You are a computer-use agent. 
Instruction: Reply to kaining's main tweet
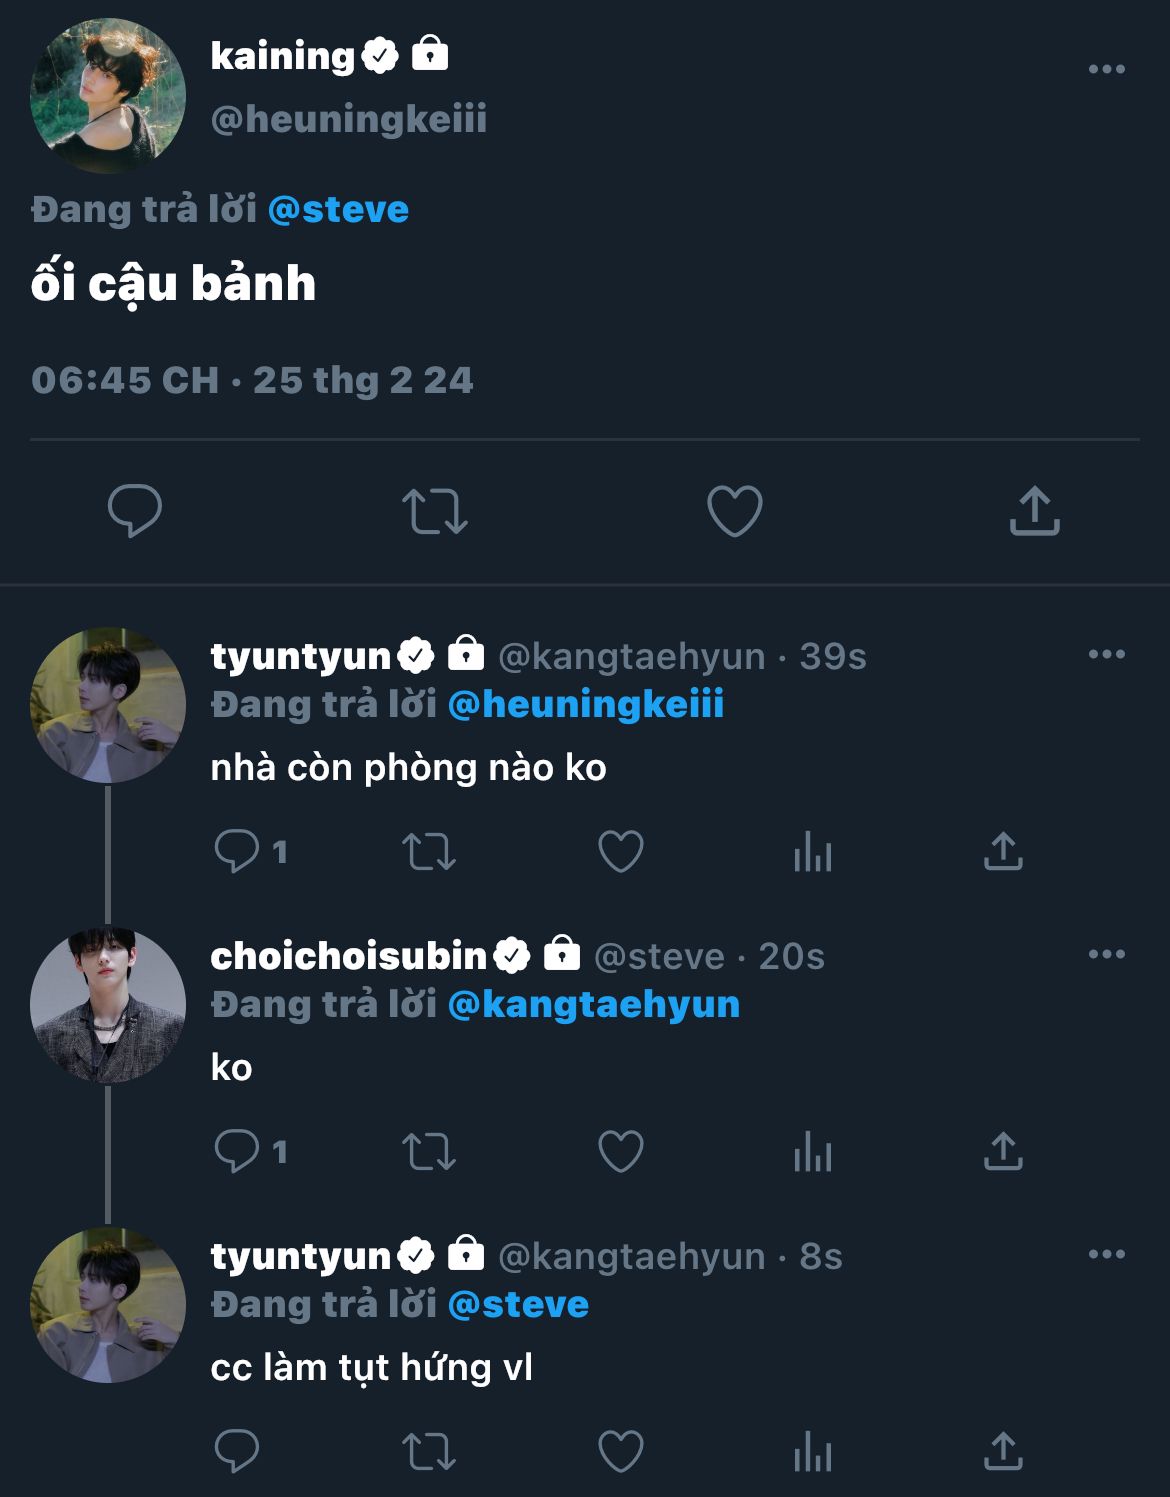point(135,511)
